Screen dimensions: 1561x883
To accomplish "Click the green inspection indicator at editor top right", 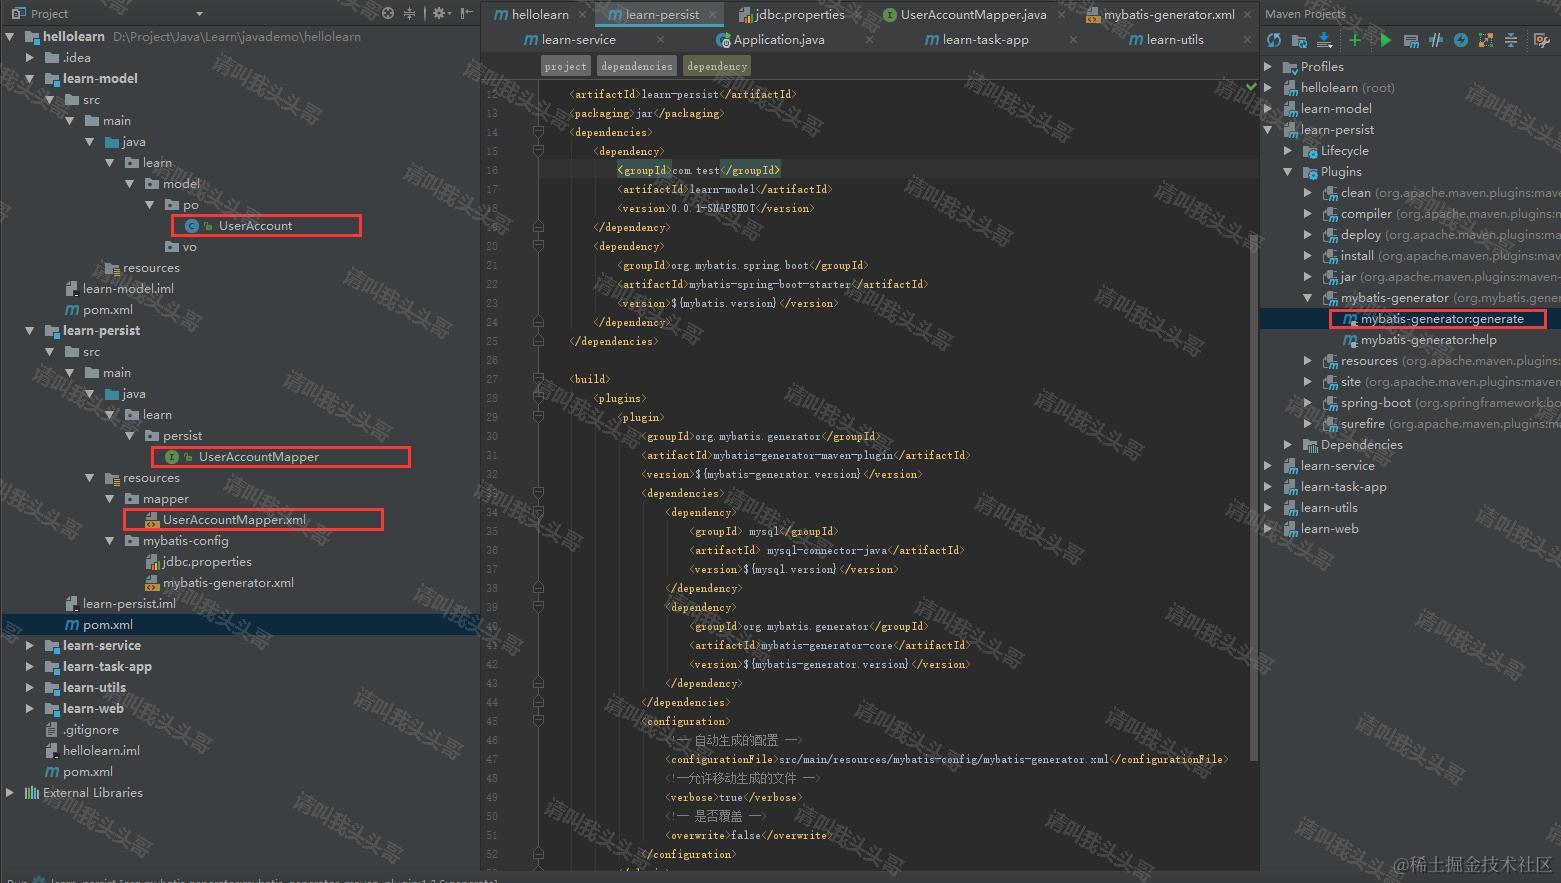I will coord(1251,87).
